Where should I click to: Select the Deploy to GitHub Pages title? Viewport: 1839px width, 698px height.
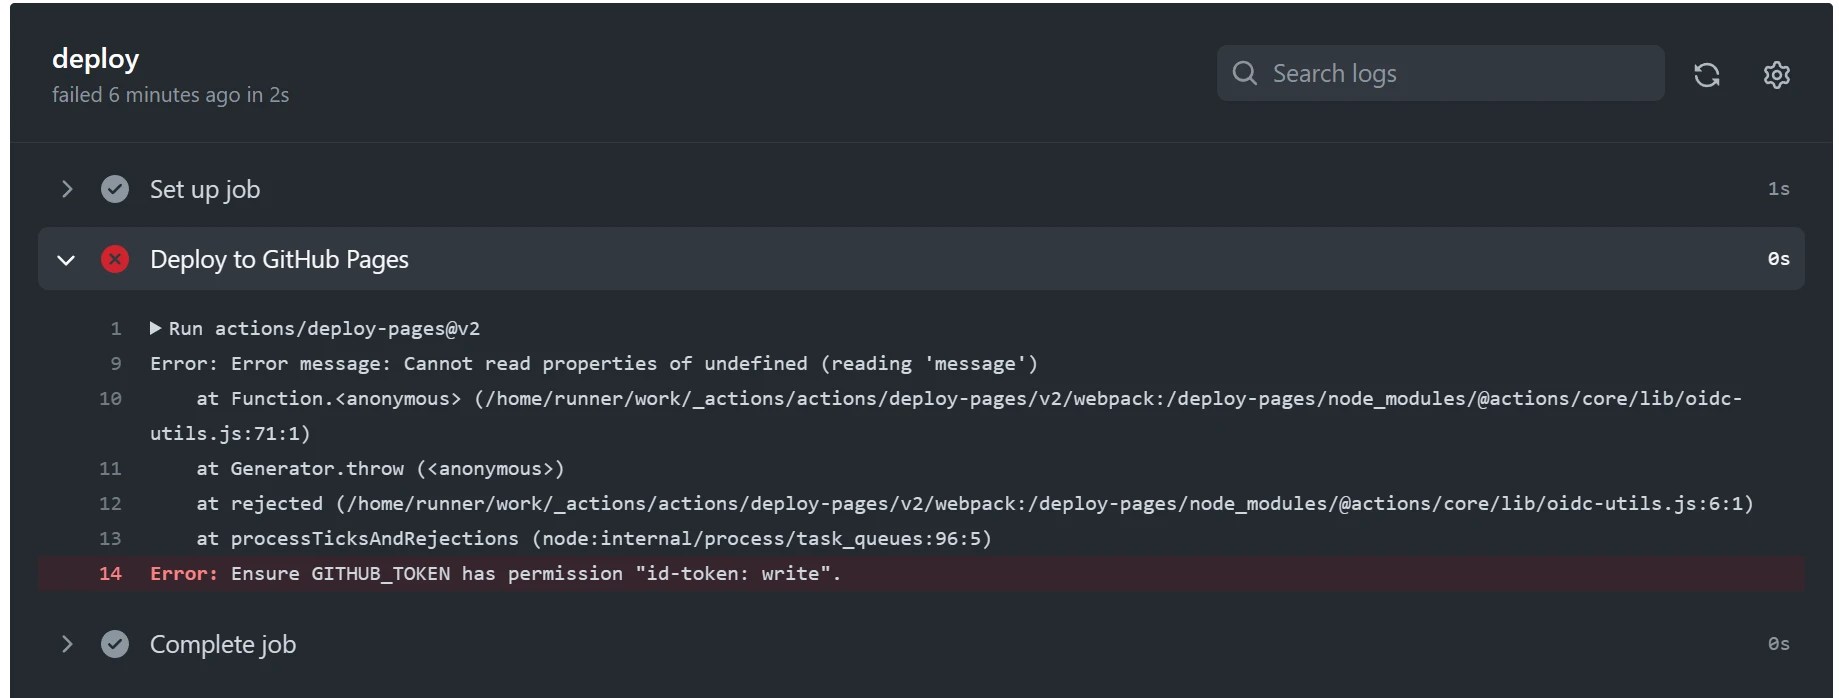[279, 259]
